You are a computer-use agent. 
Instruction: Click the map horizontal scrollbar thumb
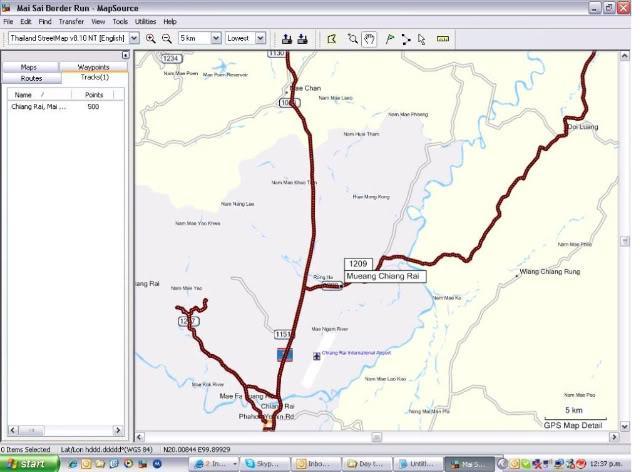[x=376, y=437]
